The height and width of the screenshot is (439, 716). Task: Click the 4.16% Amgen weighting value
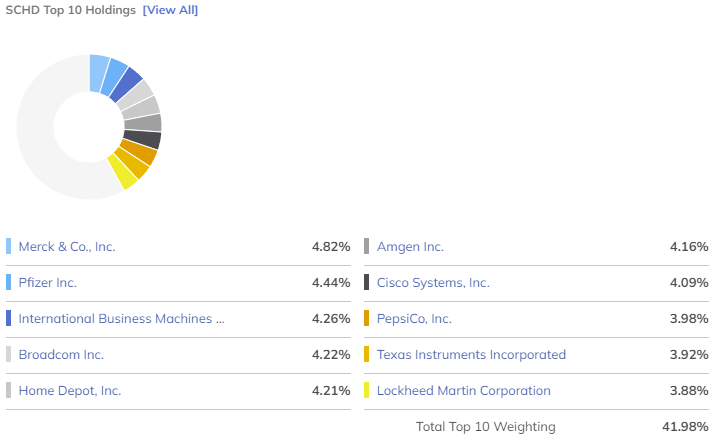pos(689,247)
